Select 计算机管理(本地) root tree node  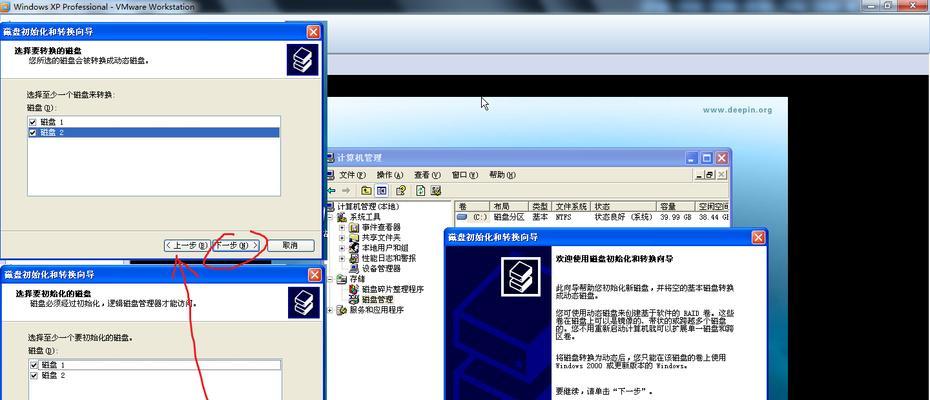368,207
